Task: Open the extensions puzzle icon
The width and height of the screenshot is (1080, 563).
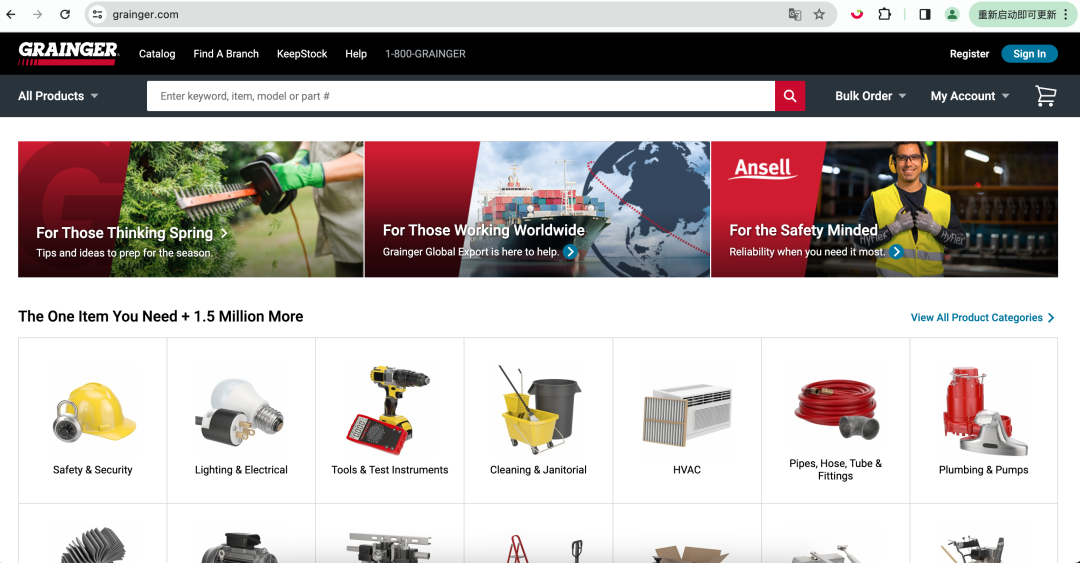Action: point(884,14)
